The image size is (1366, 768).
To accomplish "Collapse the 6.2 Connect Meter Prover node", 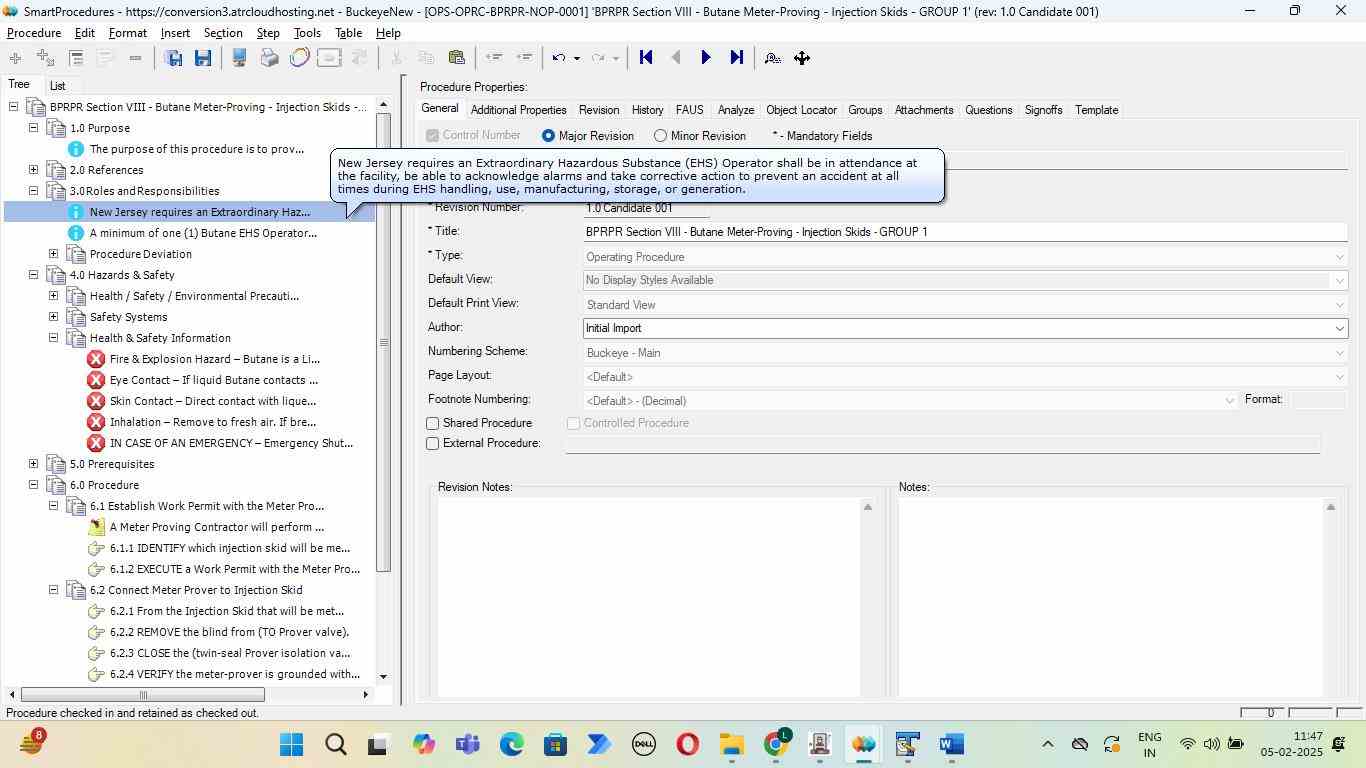I will coord(54,590).
